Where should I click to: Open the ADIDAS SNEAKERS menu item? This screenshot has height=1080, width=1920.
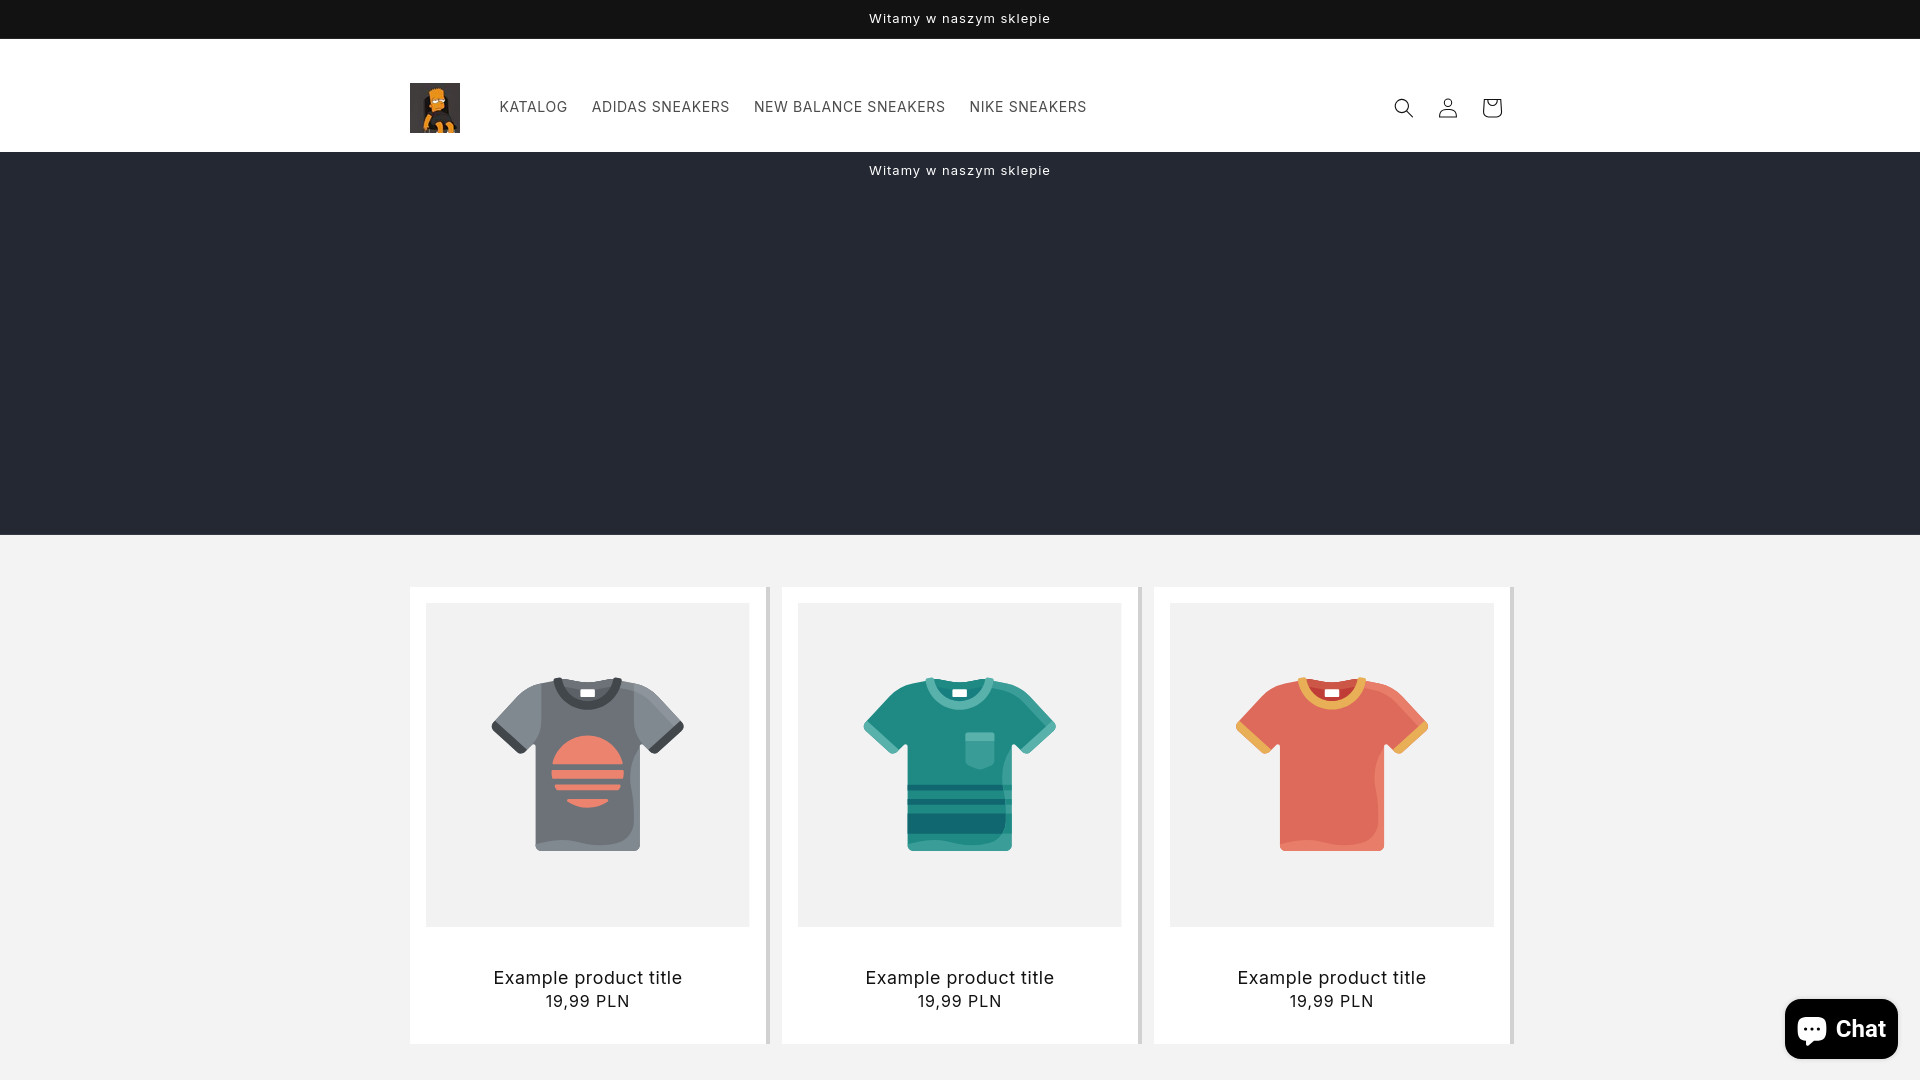coord(660,107)
